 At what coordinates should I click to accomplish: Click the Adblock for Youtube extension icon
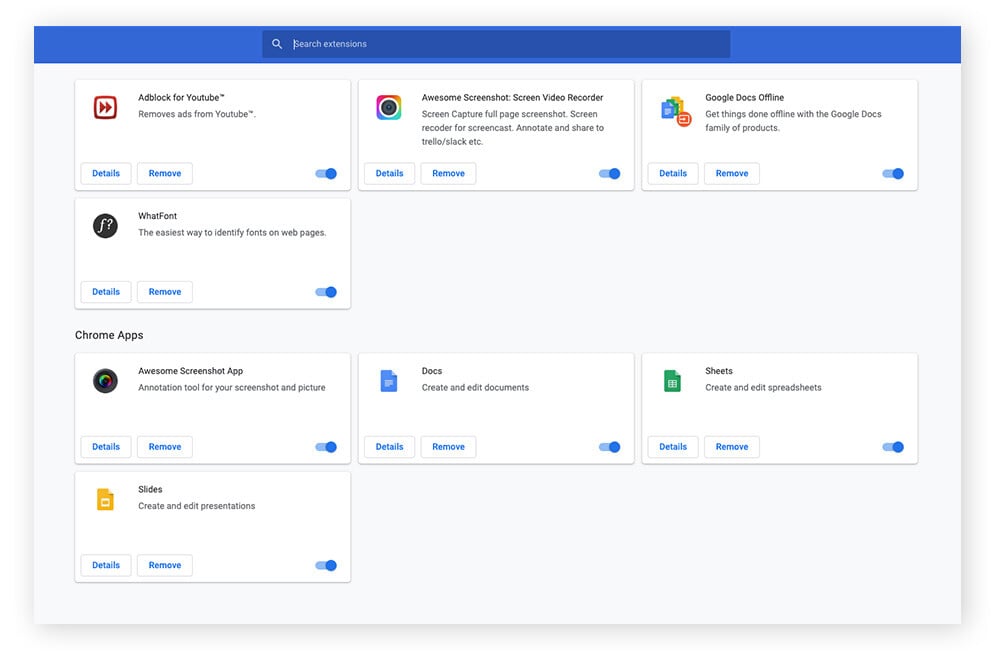coord(105,106)
